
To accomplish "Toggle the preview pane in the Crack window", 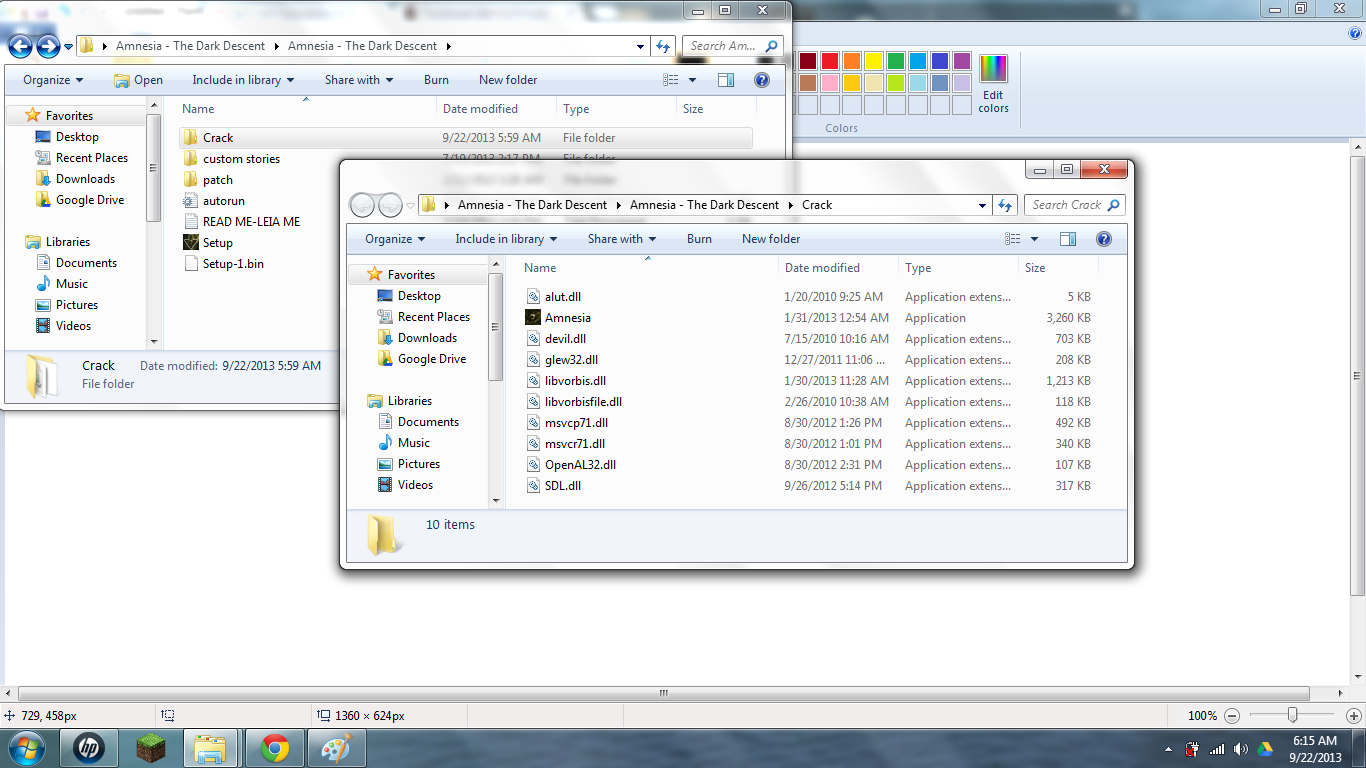I will click(x=1068, y=239).
